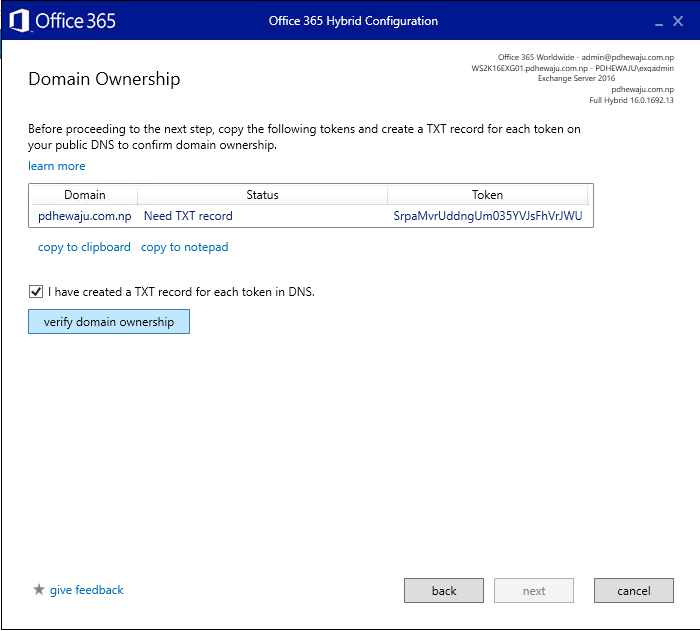Go back to the previous step

coord(444,590)
